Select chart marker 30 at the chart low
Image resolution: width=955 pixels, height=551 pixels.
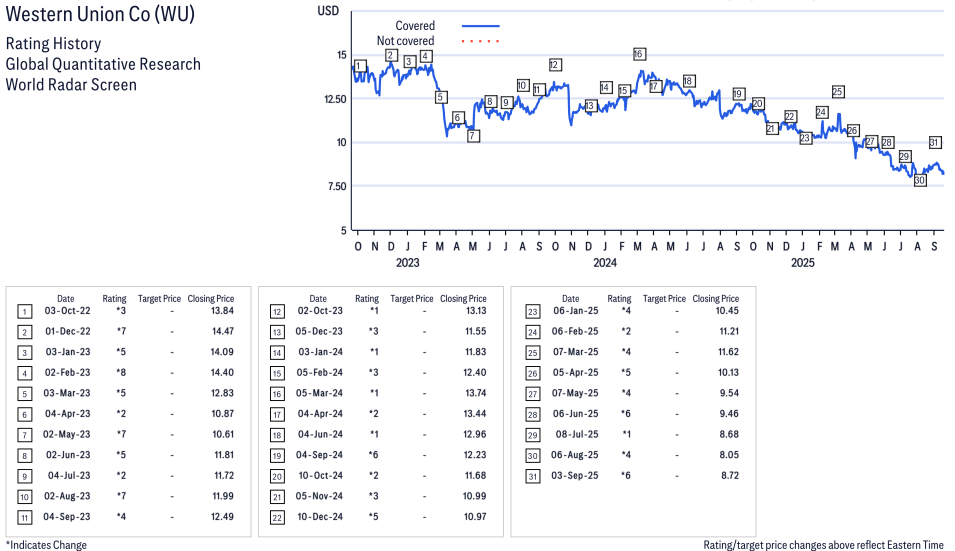(x=920, y=180)
